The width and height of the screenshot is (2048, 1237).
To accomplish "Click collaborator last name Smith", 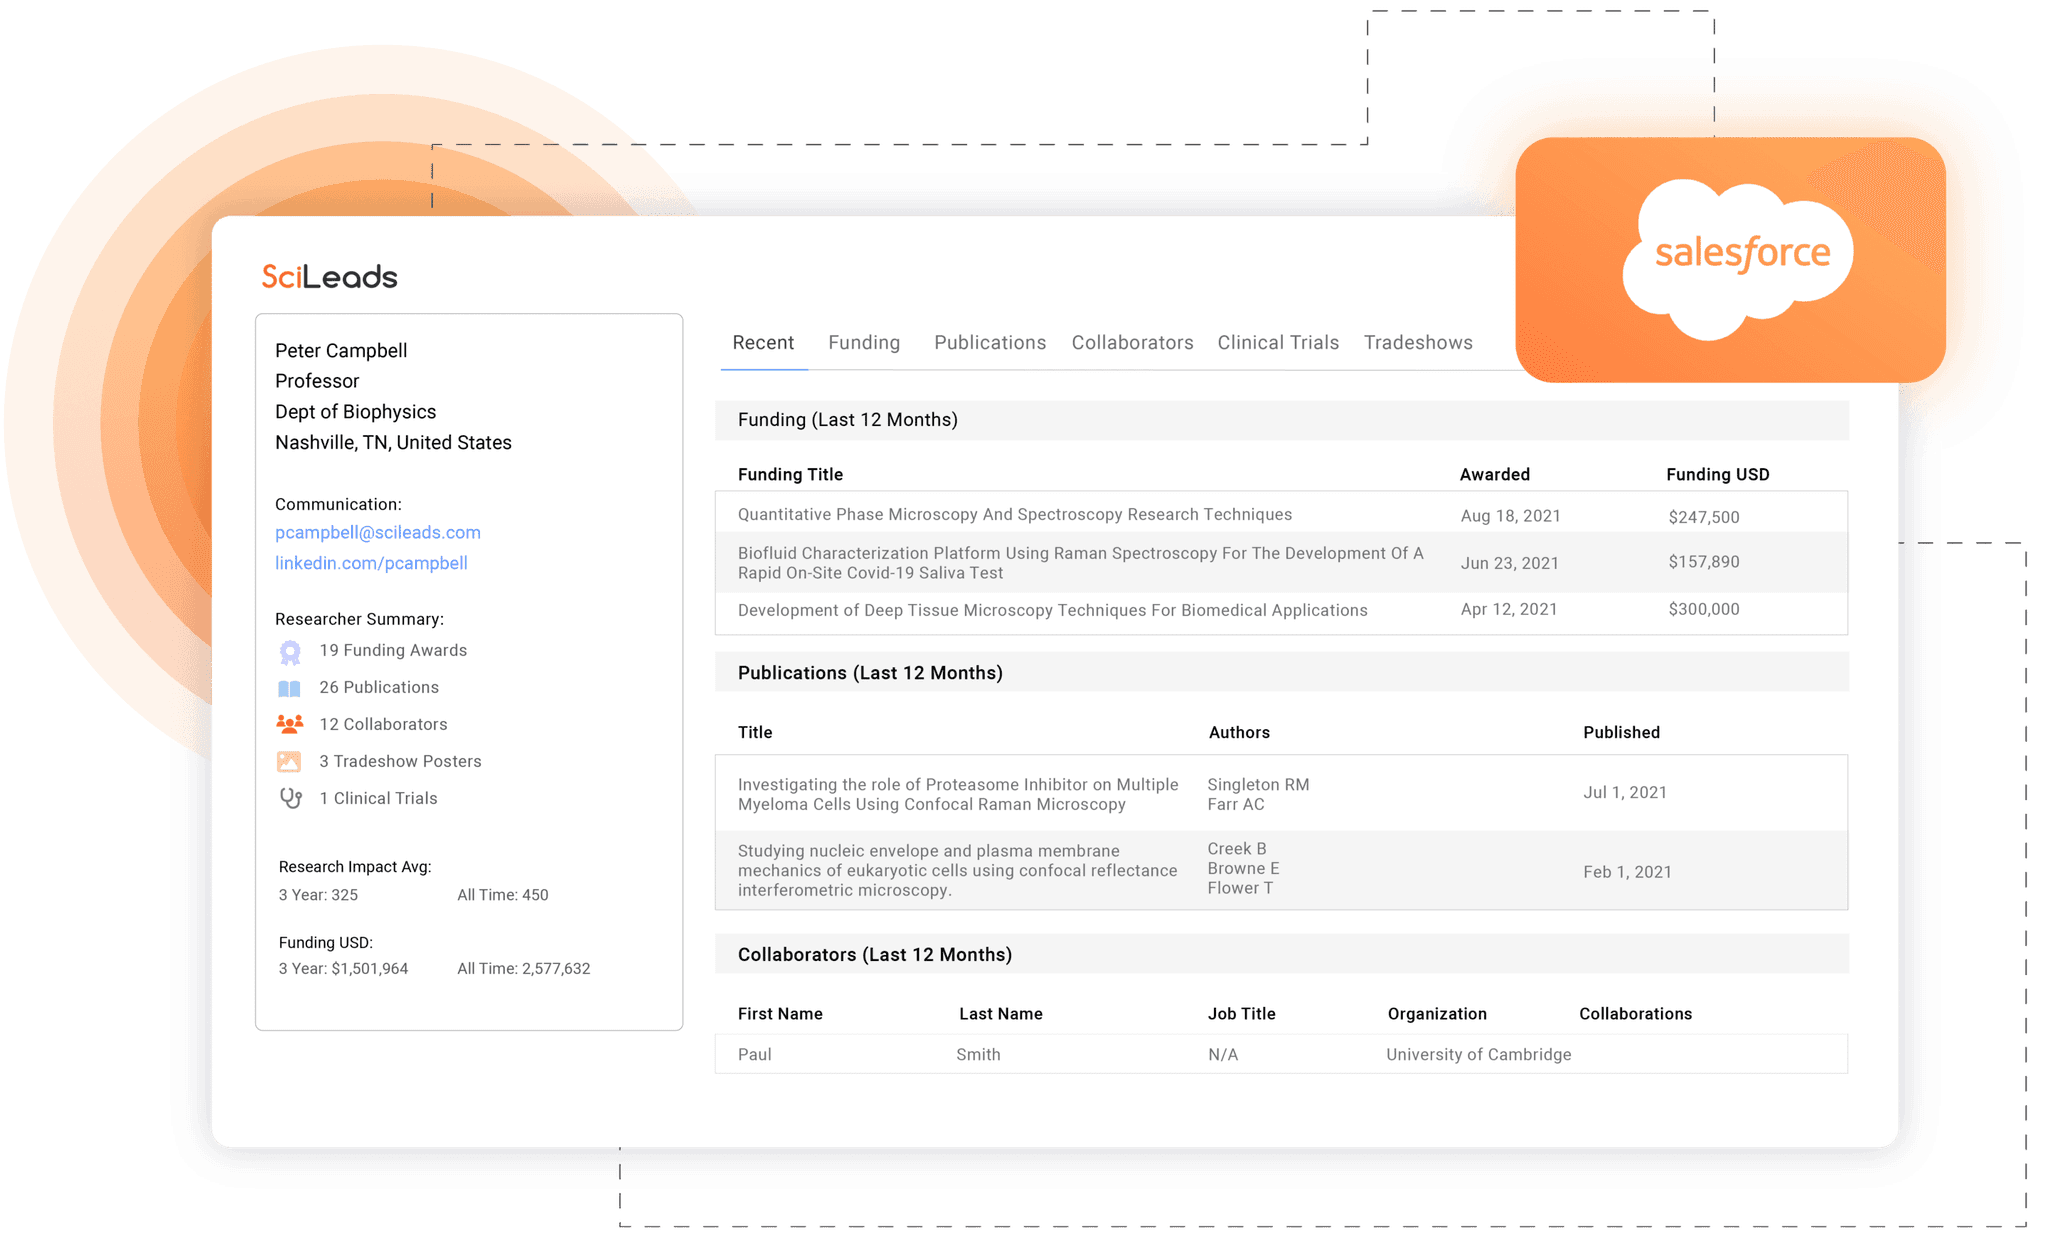I will (978, 1055).
